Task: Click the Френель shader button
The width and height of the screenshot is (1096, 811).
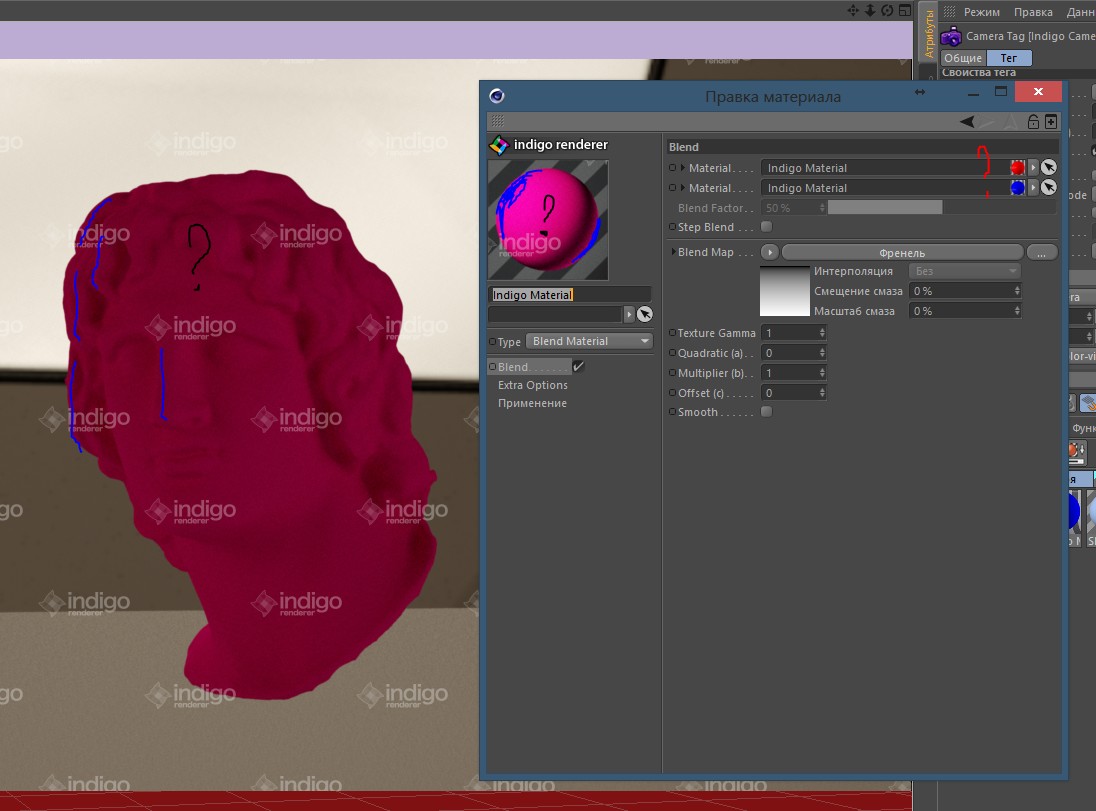Action: click(x=901, y=253)
